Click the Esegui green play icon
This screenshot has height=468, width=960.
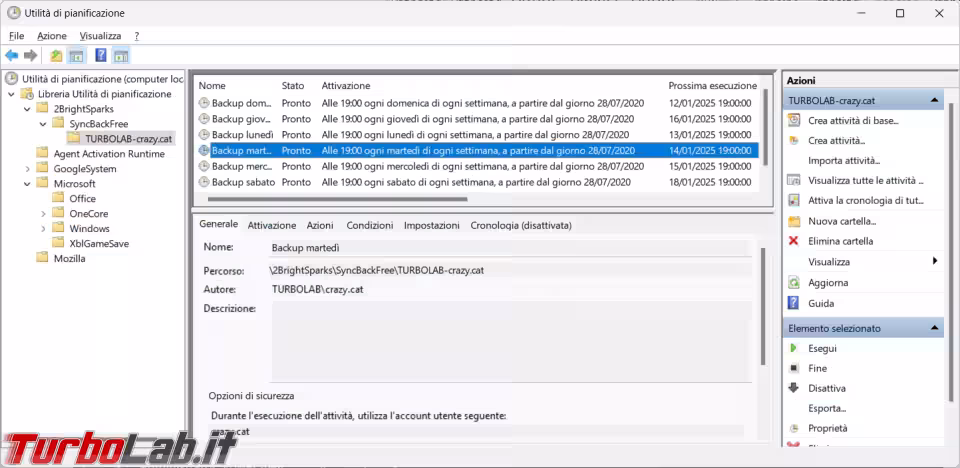point(793,348)
